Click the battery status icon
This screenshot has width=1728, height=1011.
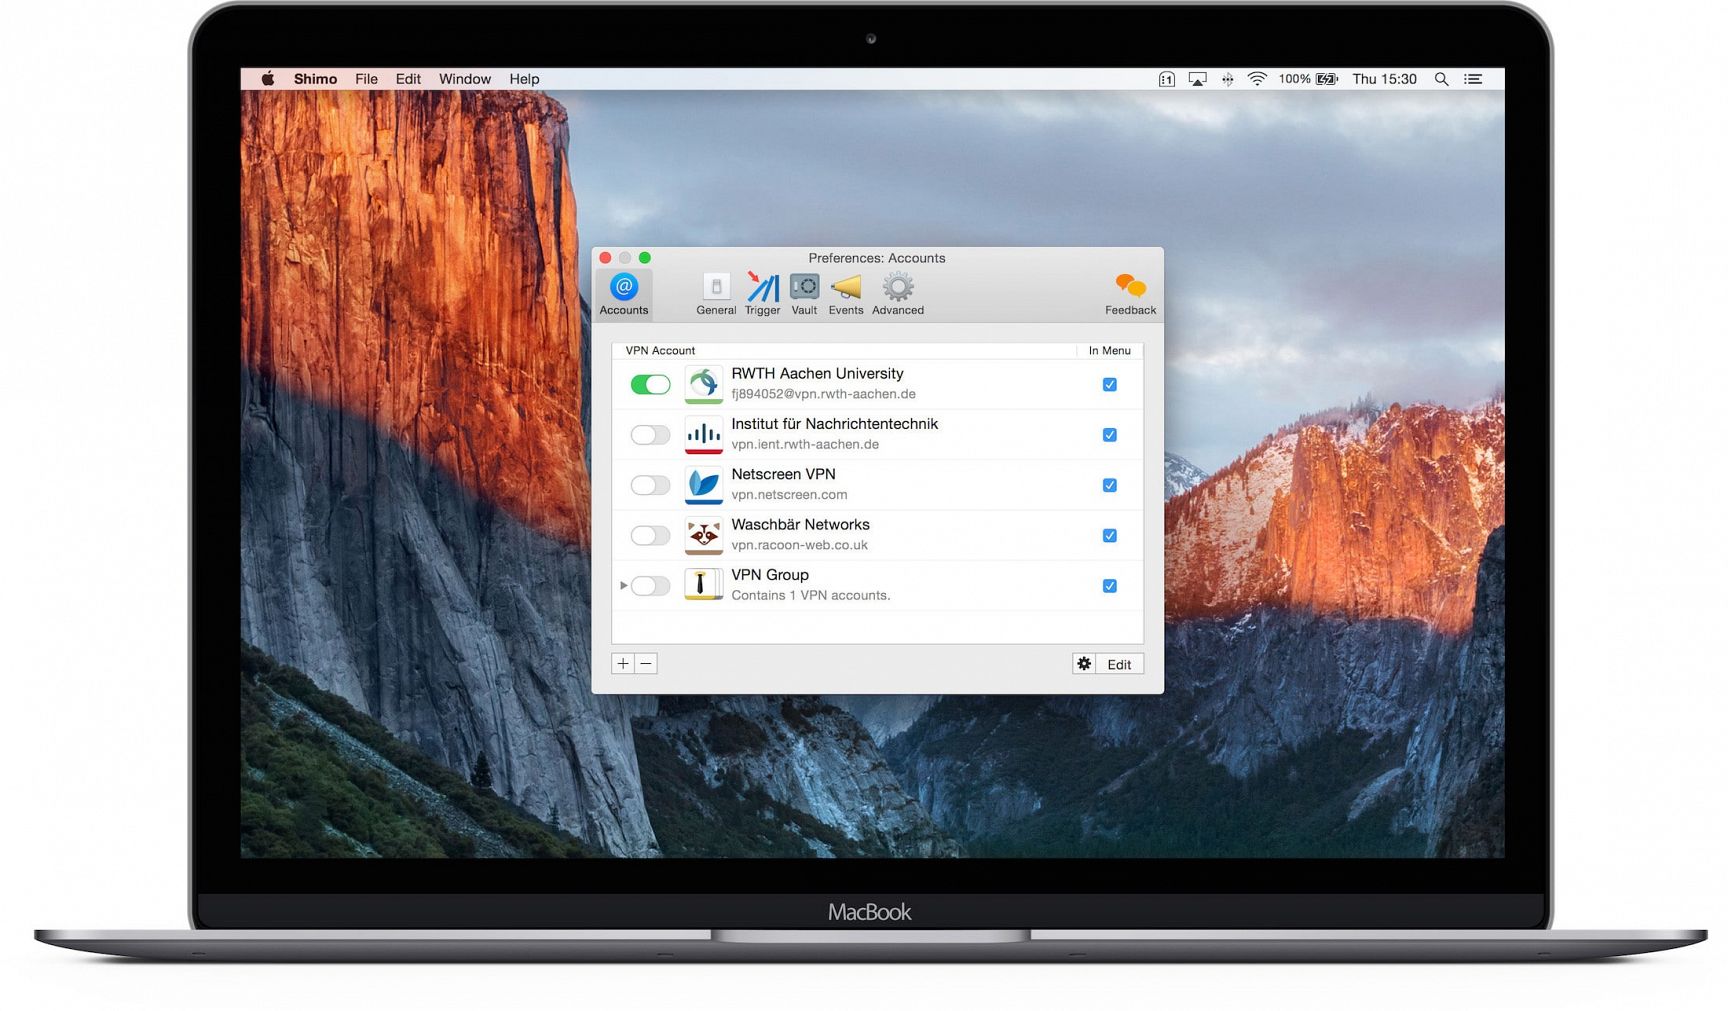[x=1327, y=79]
